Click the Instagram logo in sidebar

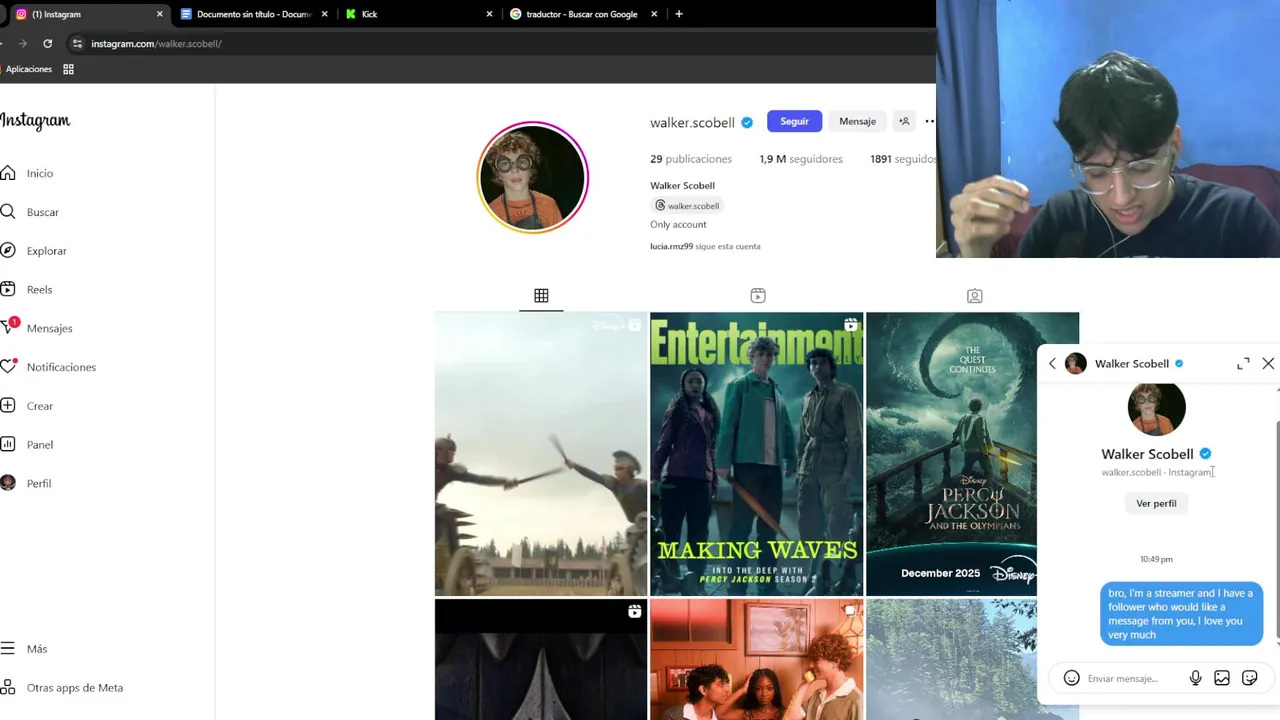pyautogui.click(x=35, y=121)
